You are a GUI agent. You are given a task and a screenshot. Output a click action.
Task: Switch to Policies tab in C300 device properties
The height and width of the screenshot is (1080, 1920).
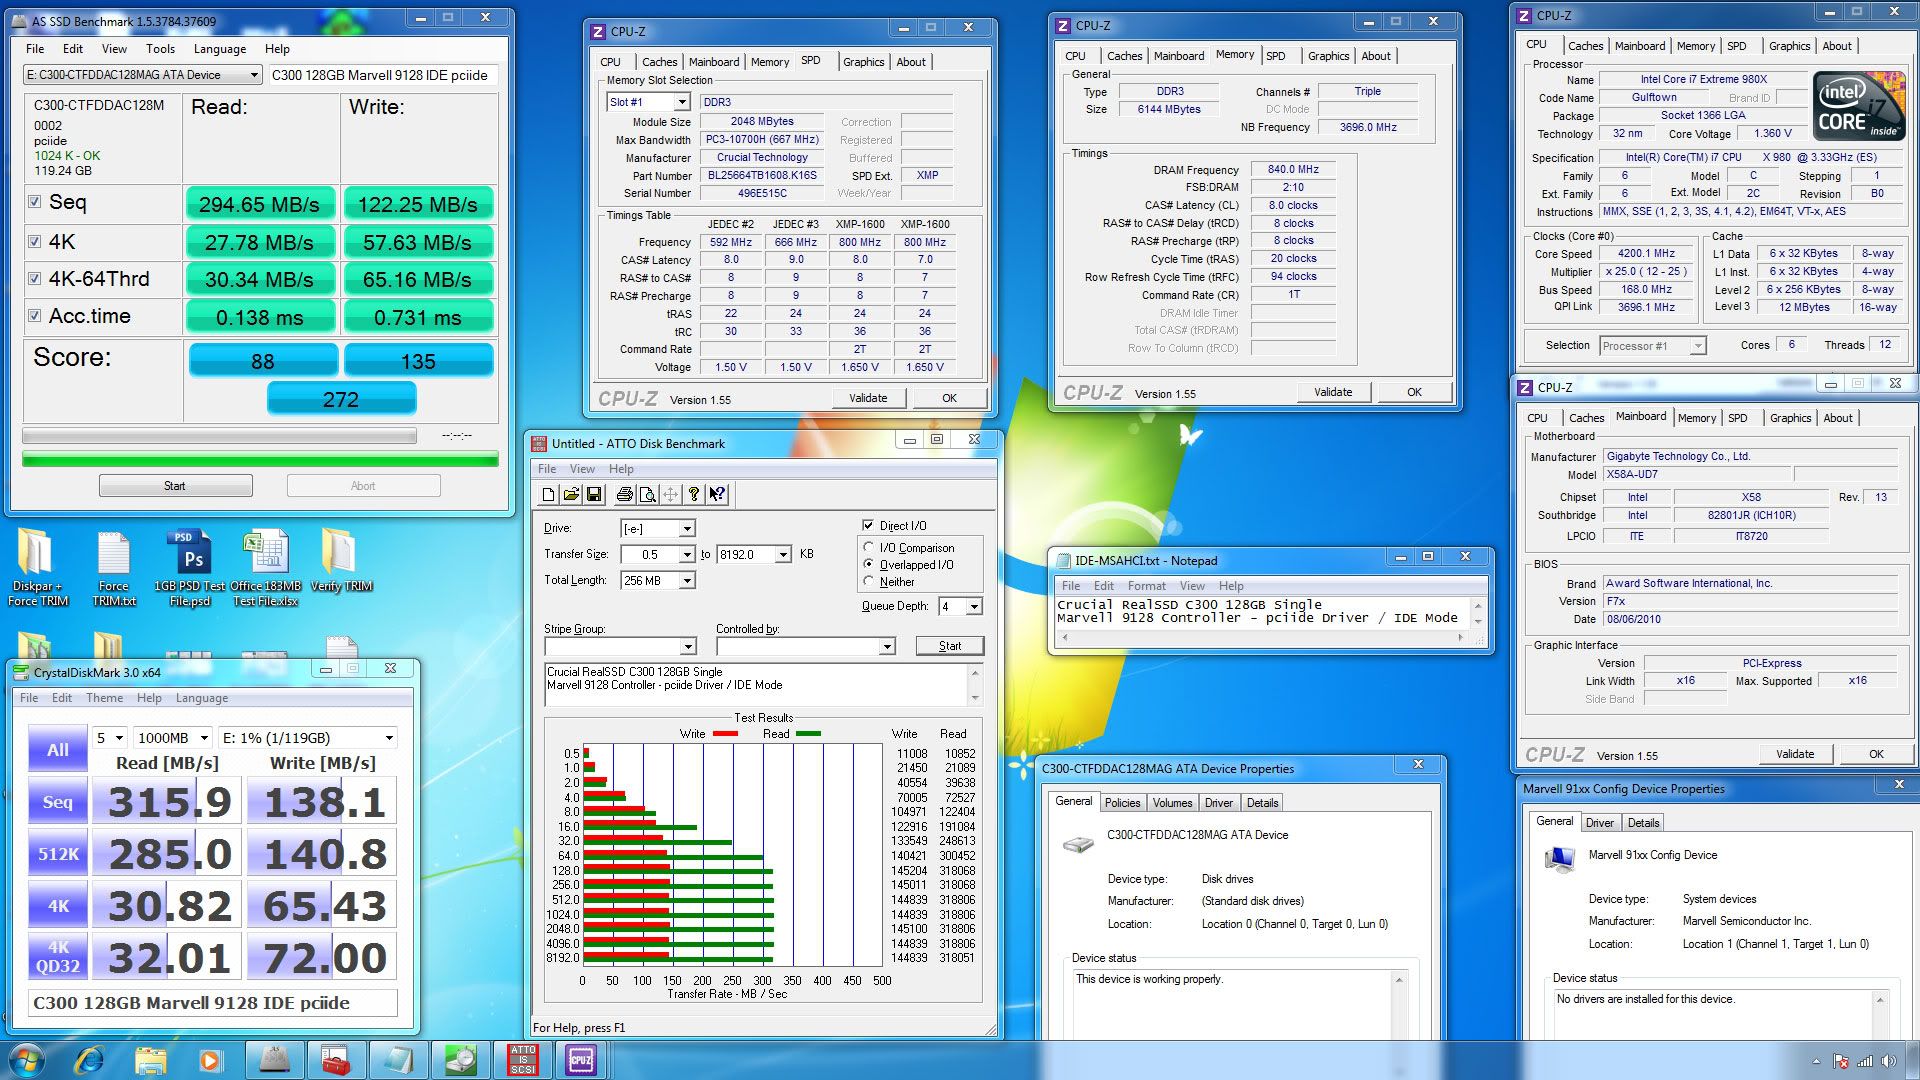click(1122, 803)
